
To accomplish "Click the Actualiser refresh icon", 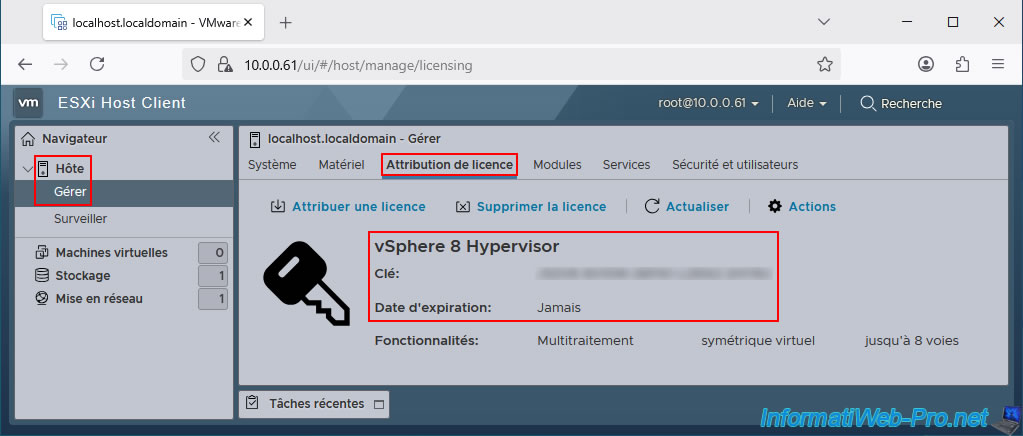I will [652, 206].
